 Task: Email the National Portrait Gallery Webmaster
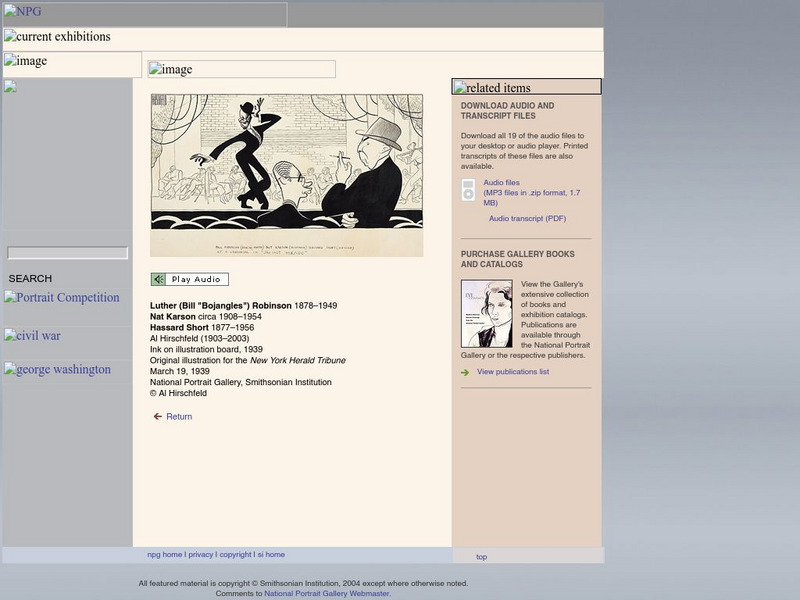327,594
